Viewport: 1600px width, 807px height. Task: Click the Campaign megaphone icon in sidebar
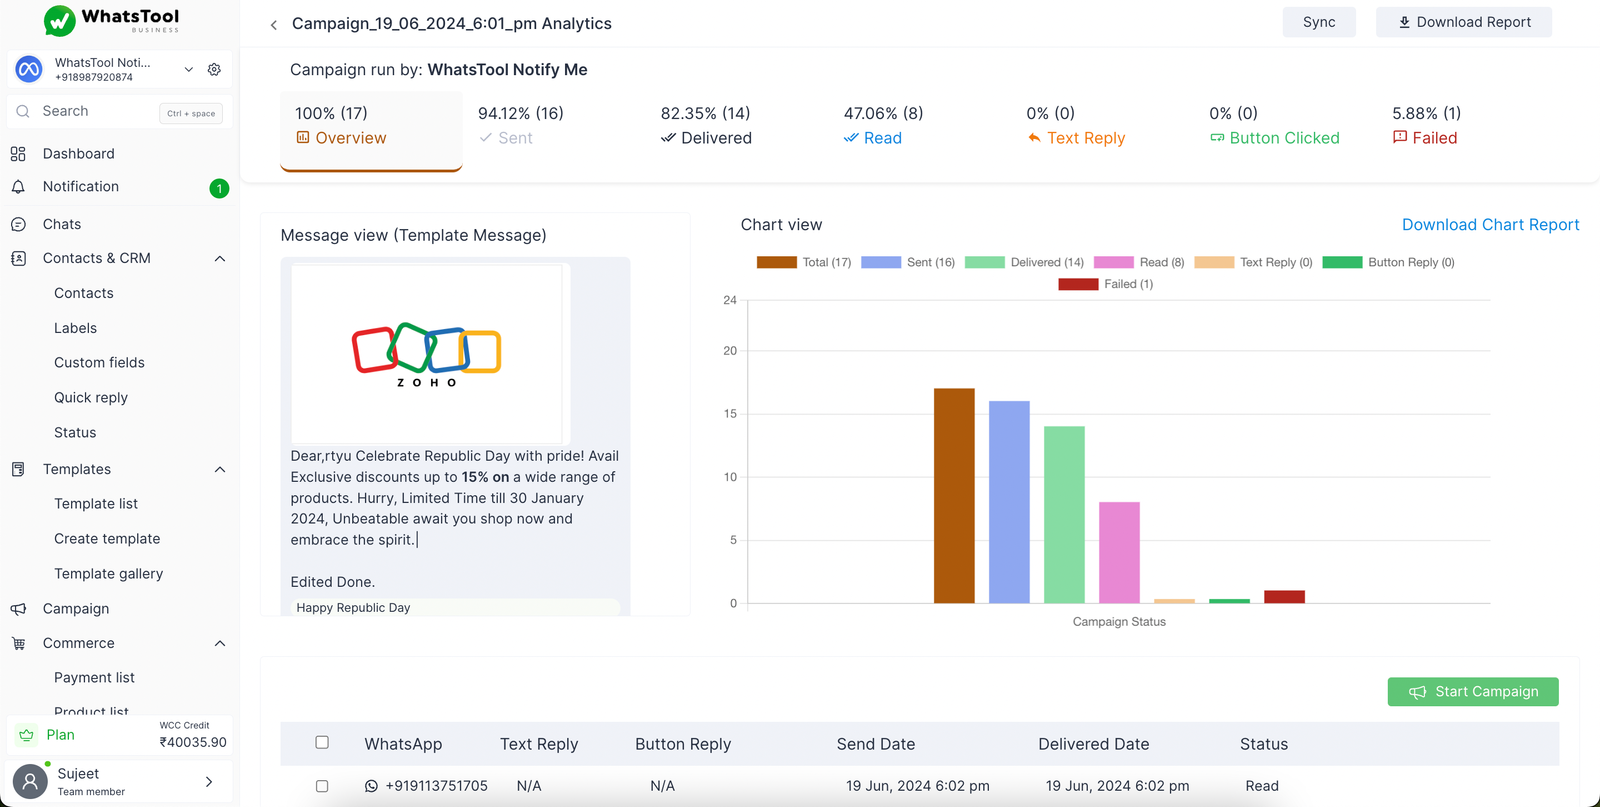pos(18,609)
